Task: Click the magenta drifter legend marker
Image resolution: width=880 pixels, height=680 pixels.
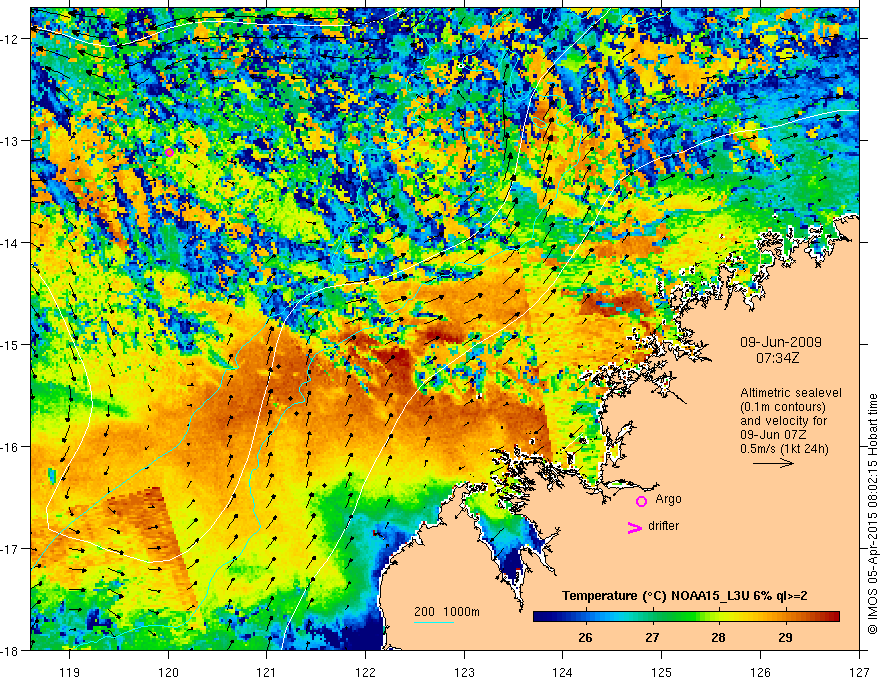Action: 635,527
